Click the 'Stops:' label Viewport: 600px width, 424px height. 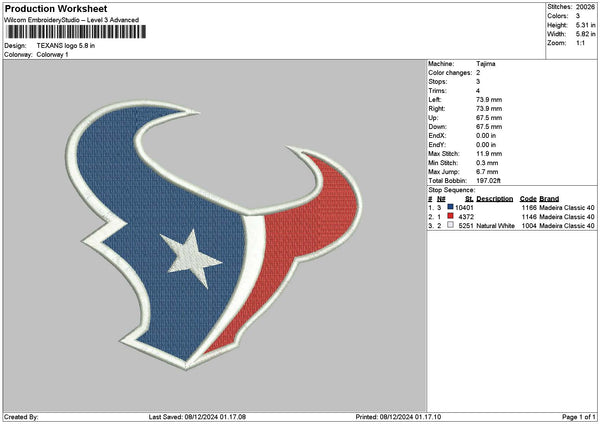pos(438,82)
